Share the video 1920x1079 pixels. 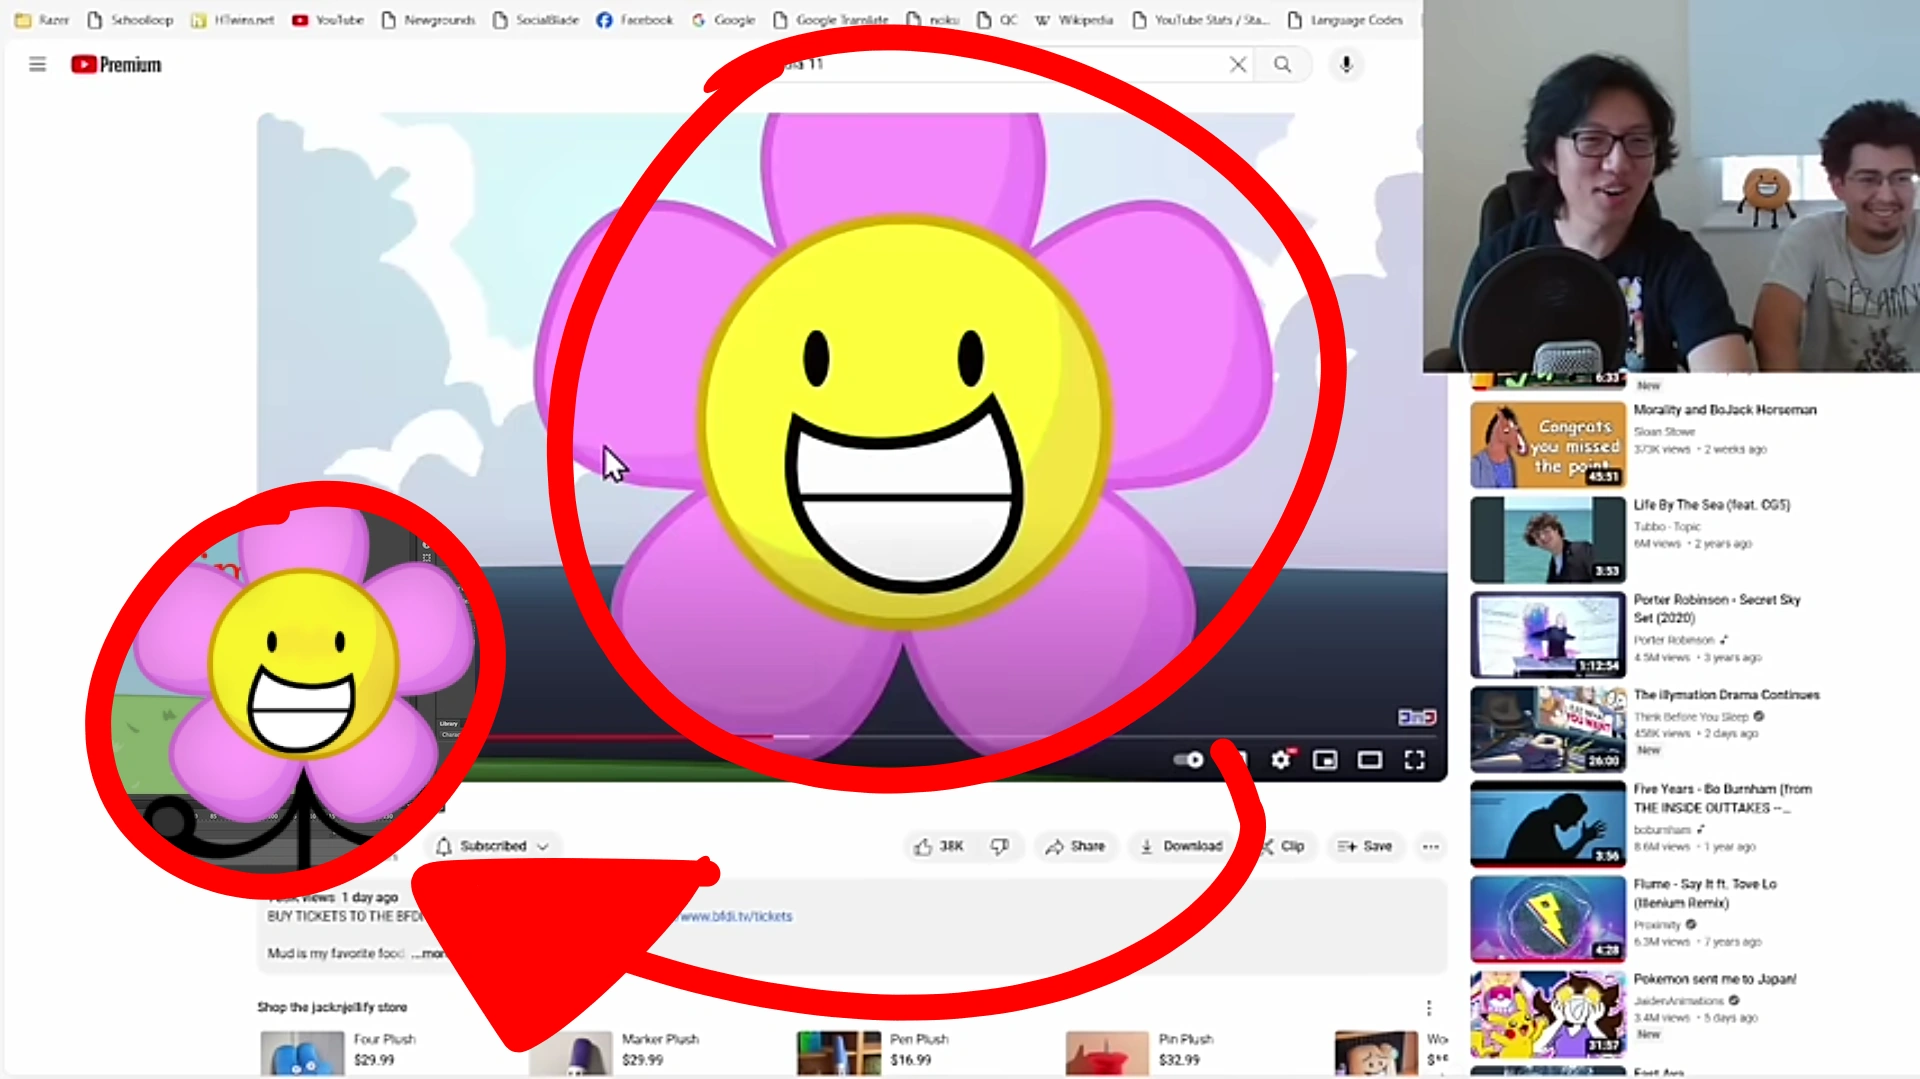[1076, 846]
